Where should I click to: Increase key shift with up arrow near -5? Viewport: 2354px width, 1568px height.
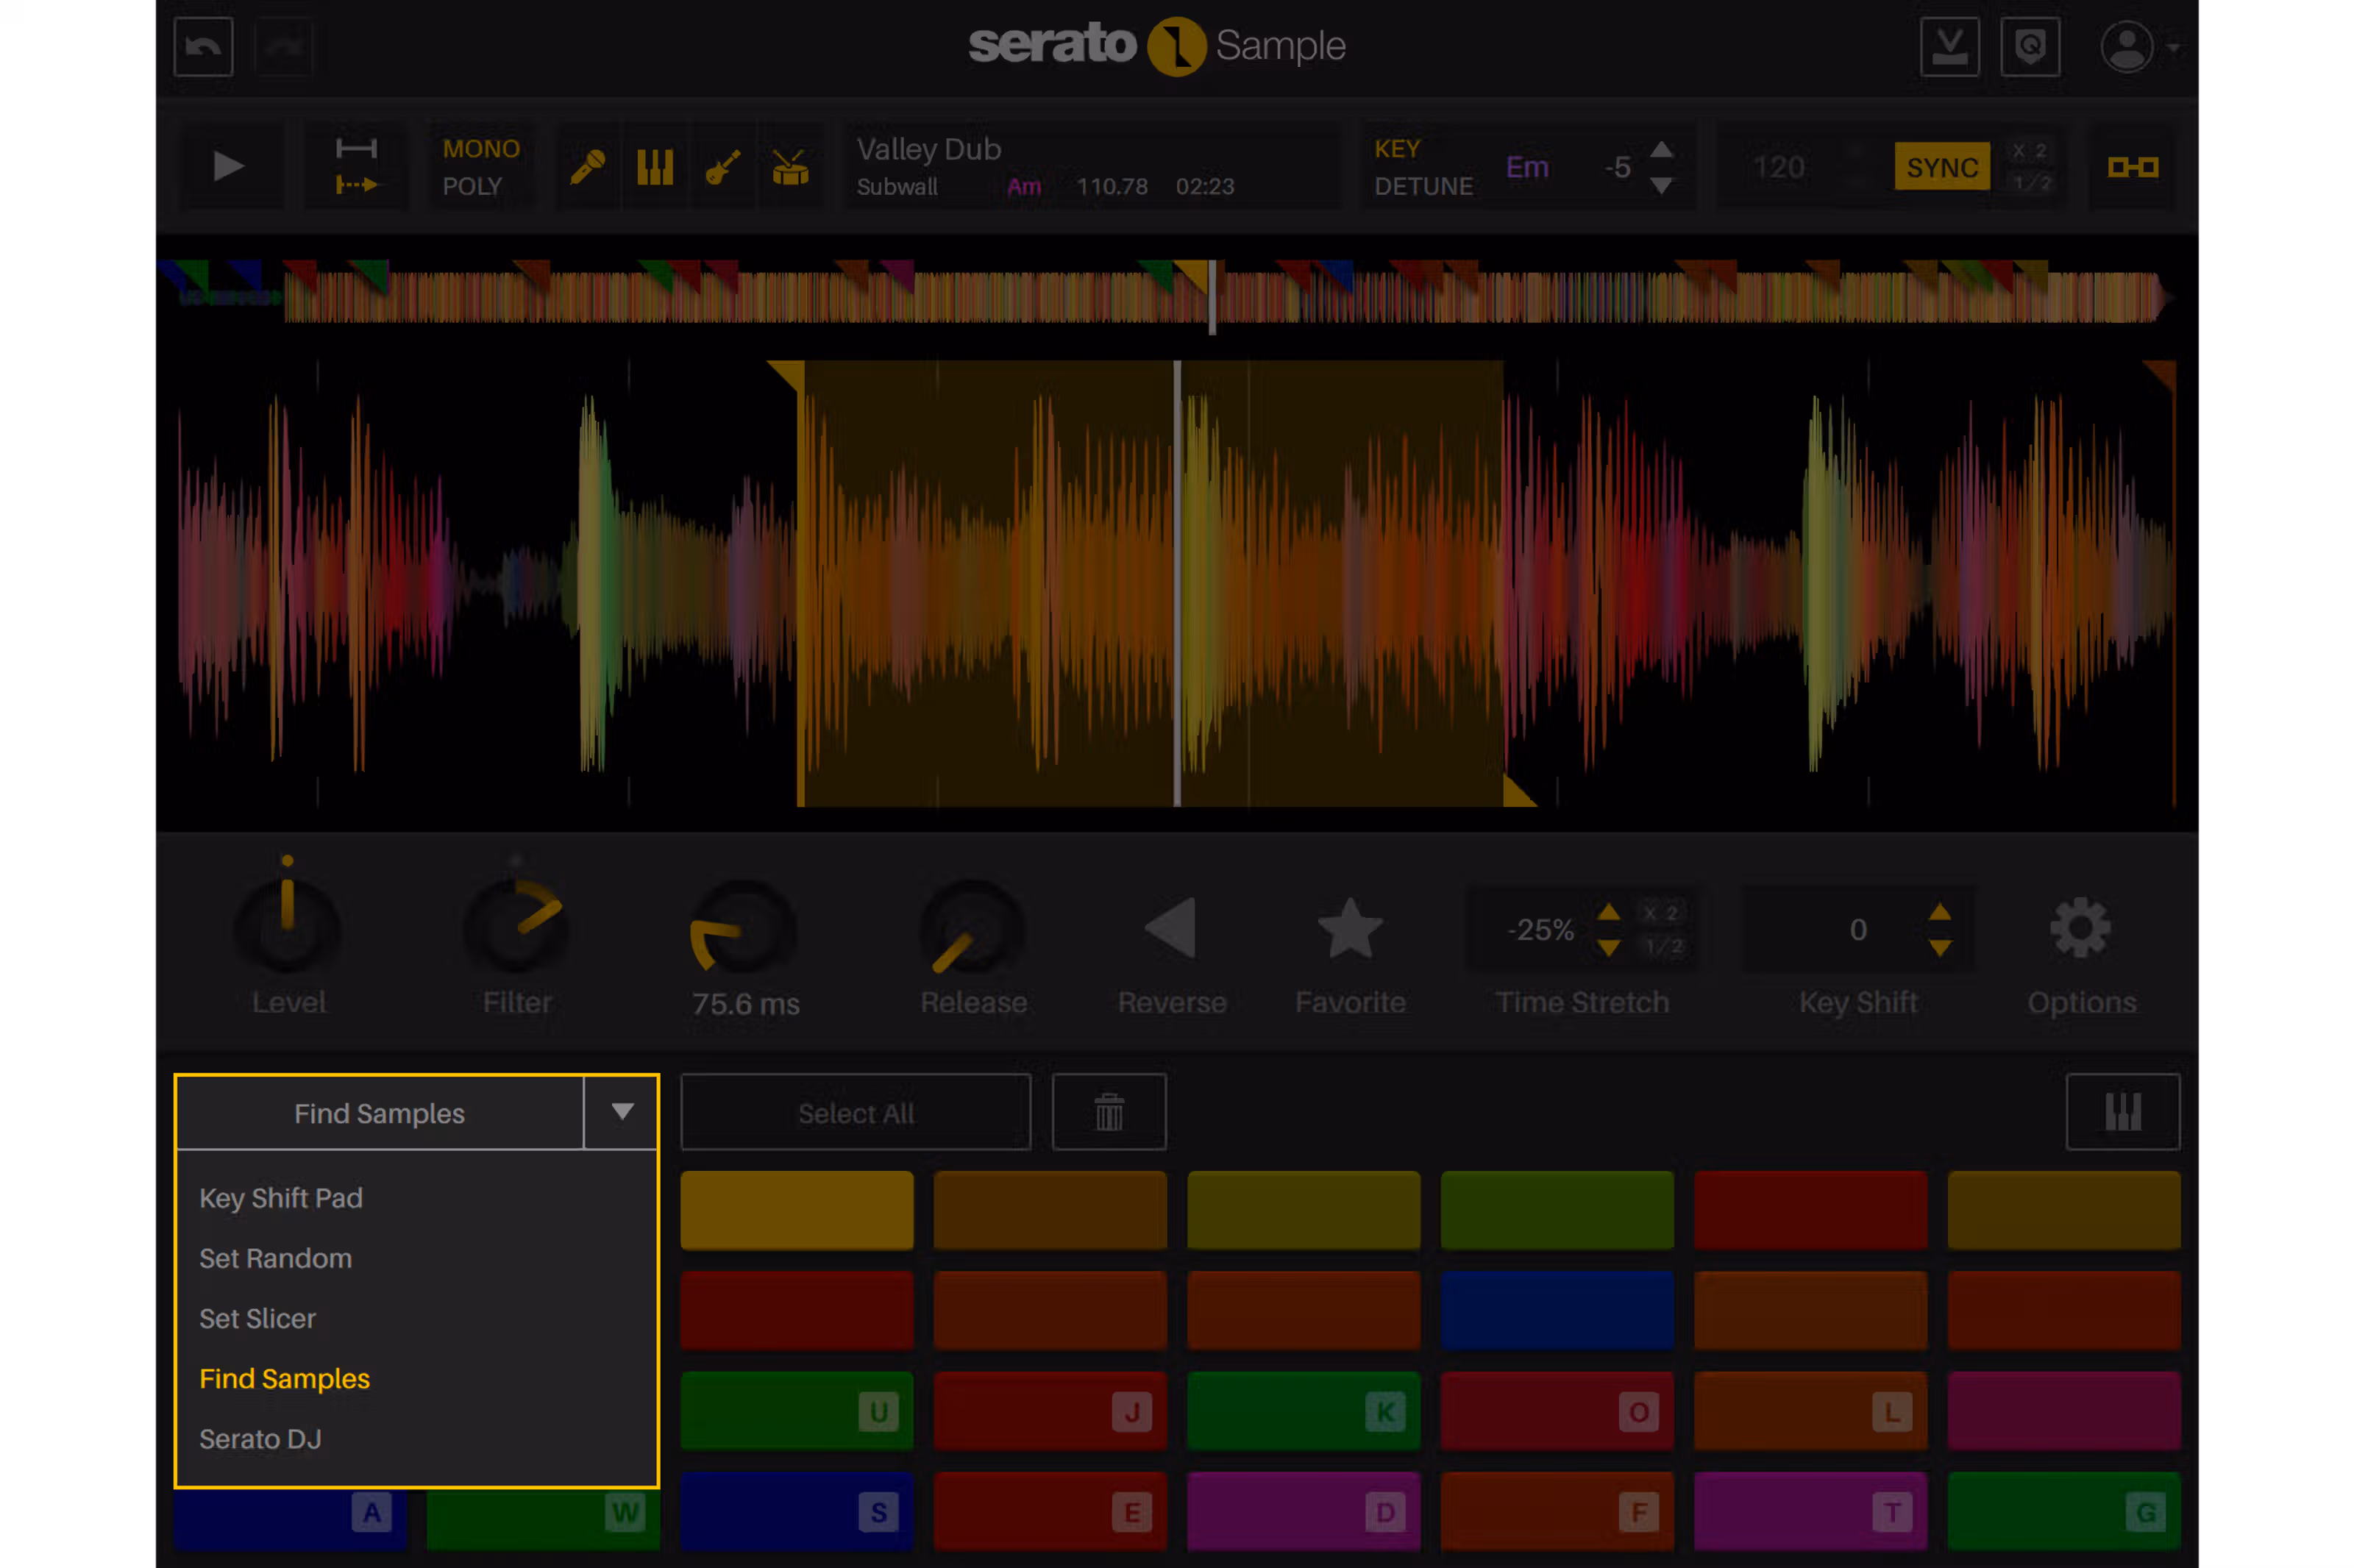tap(1661, 150)
